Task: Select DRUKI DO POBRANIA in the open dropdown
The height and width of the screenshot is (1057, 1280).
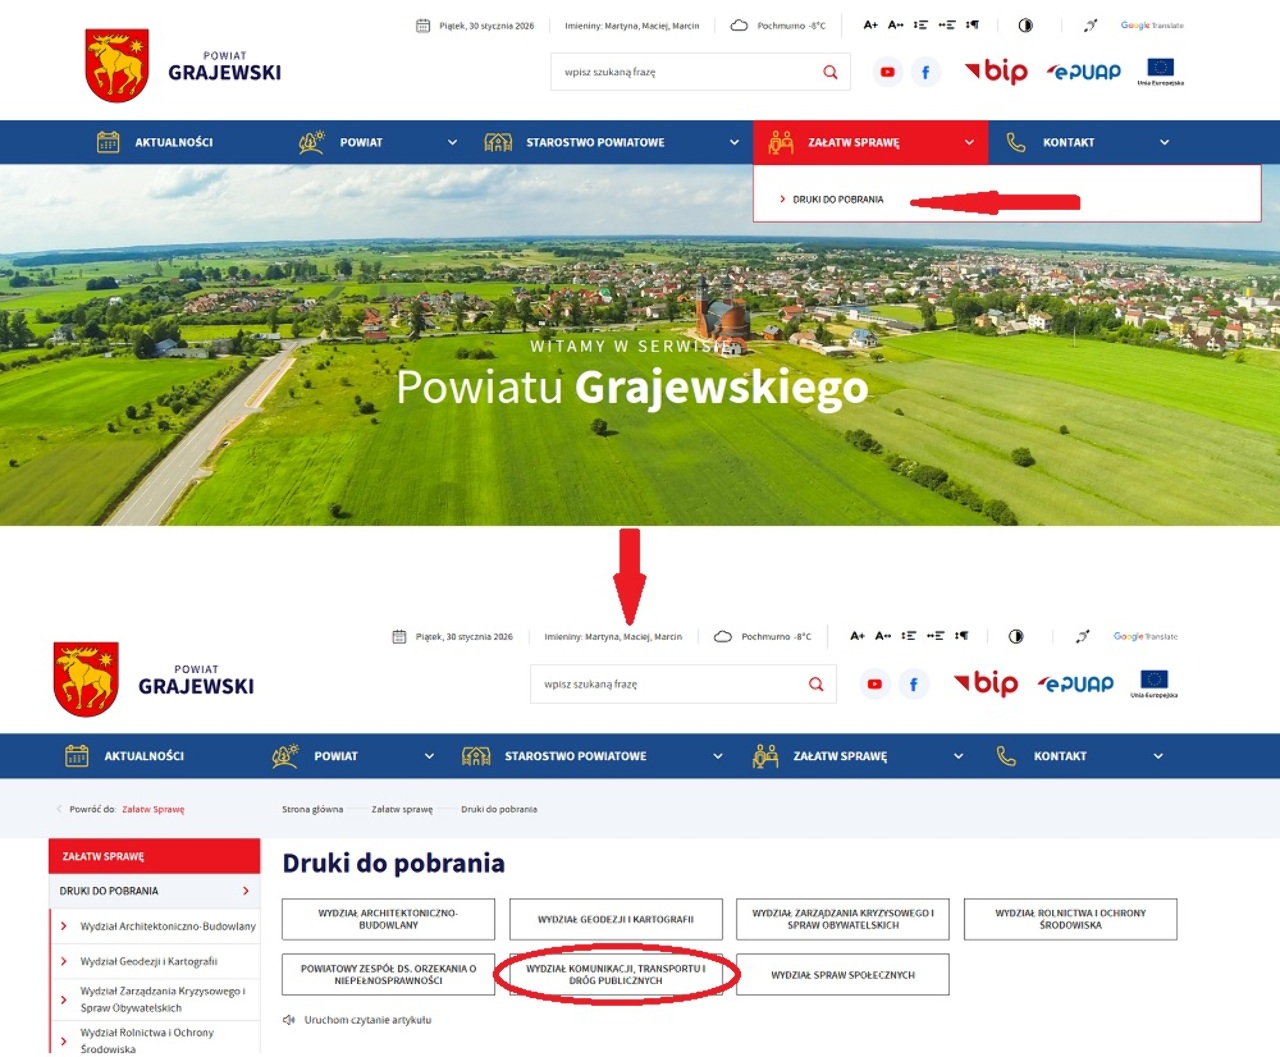Action: click(x=838, y=199)
